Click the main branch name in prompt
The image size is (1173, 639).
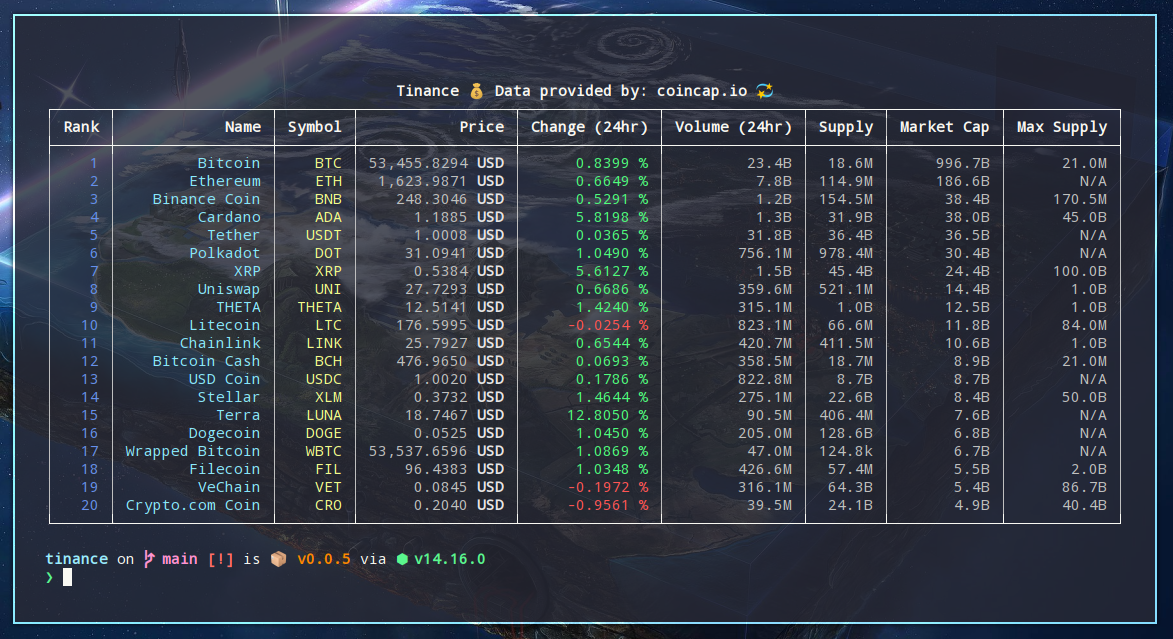(x=180, y=559)
